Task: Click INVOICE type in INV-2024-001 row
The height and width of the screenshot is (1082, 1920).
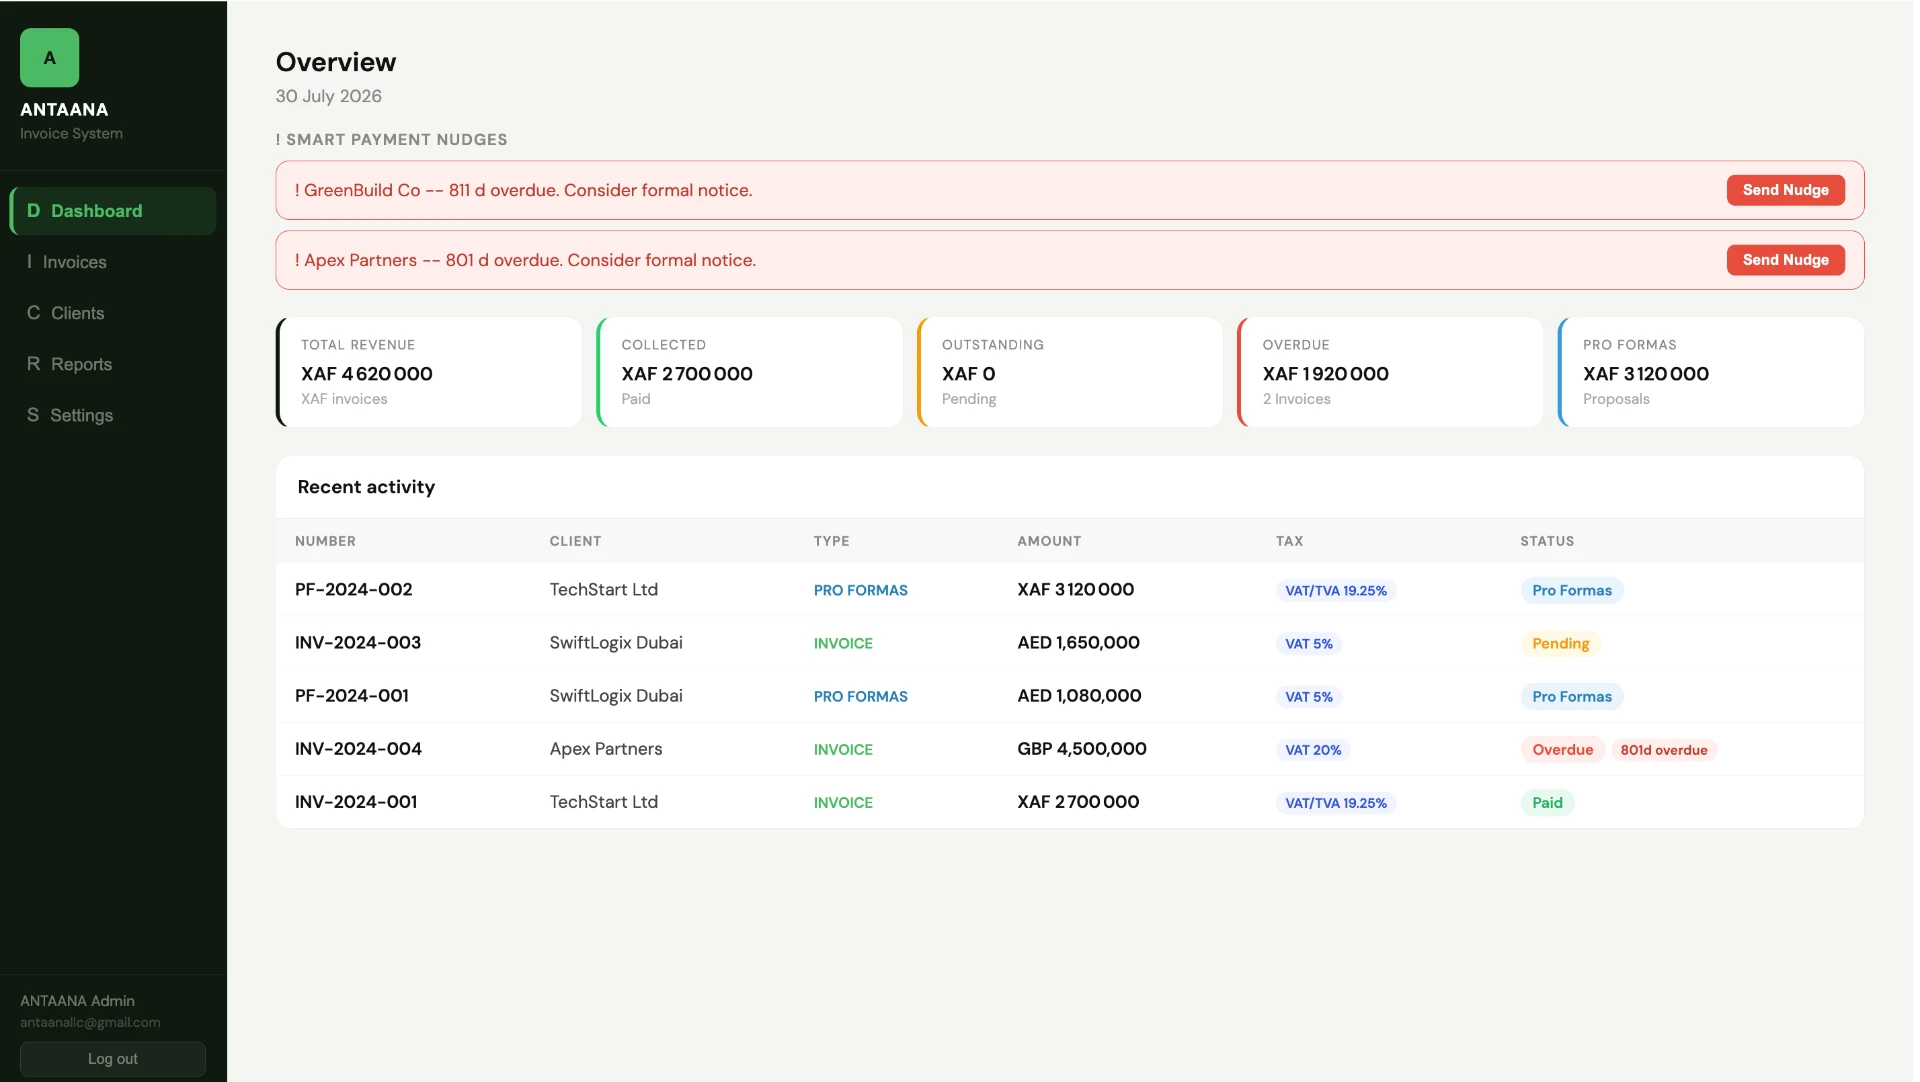Action: [843, 803]
